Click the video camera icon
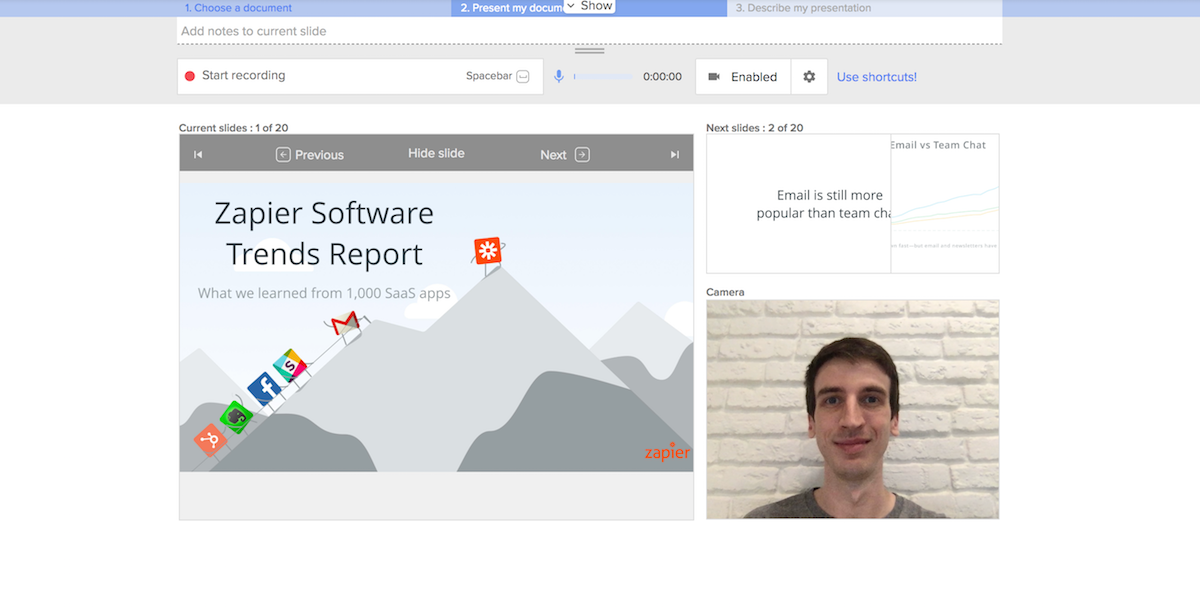The width and height of the screenshot is (1200, 609). pyautogui.click(x=714, y=77)
